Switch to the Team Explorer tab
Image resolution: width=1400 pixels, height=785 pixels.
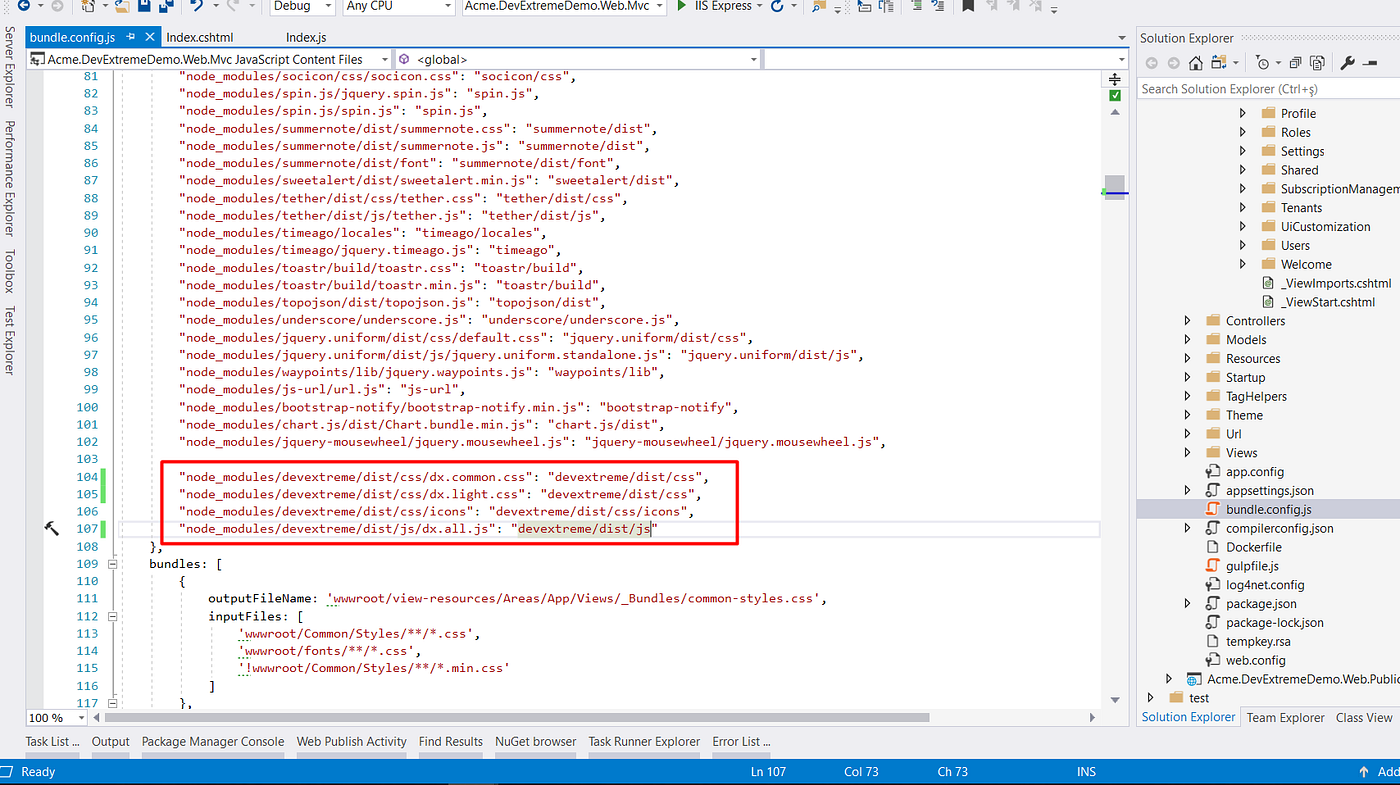tap(1285, 717)
